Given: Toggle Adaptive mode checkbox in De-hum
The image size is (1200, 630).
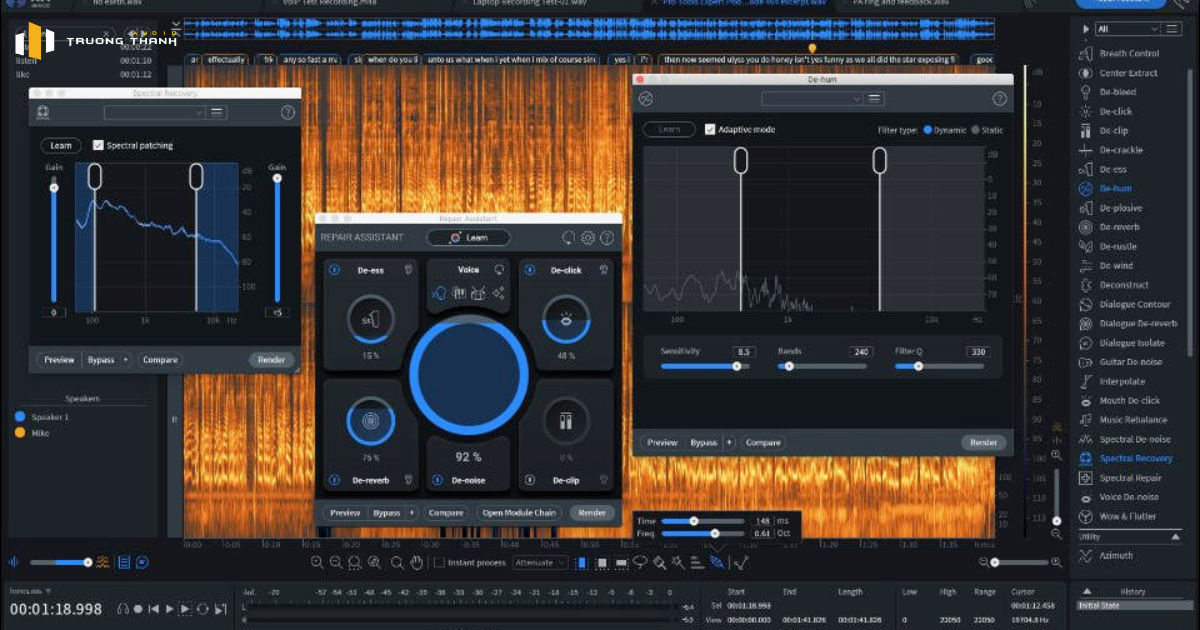Looking at the screenshot, I should click(709, 129).
